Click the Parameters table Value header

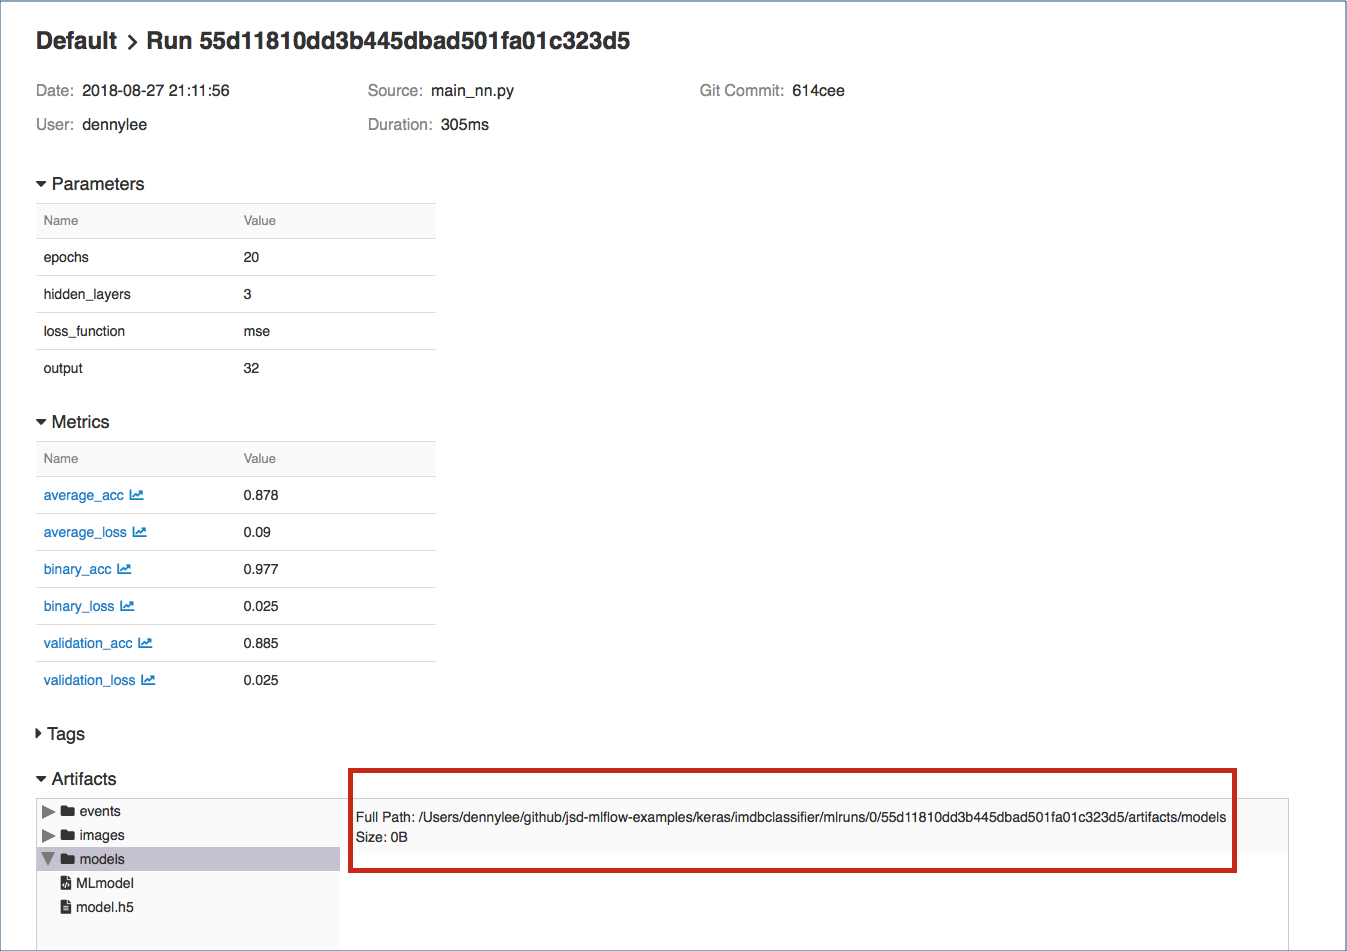coord(260,220)
